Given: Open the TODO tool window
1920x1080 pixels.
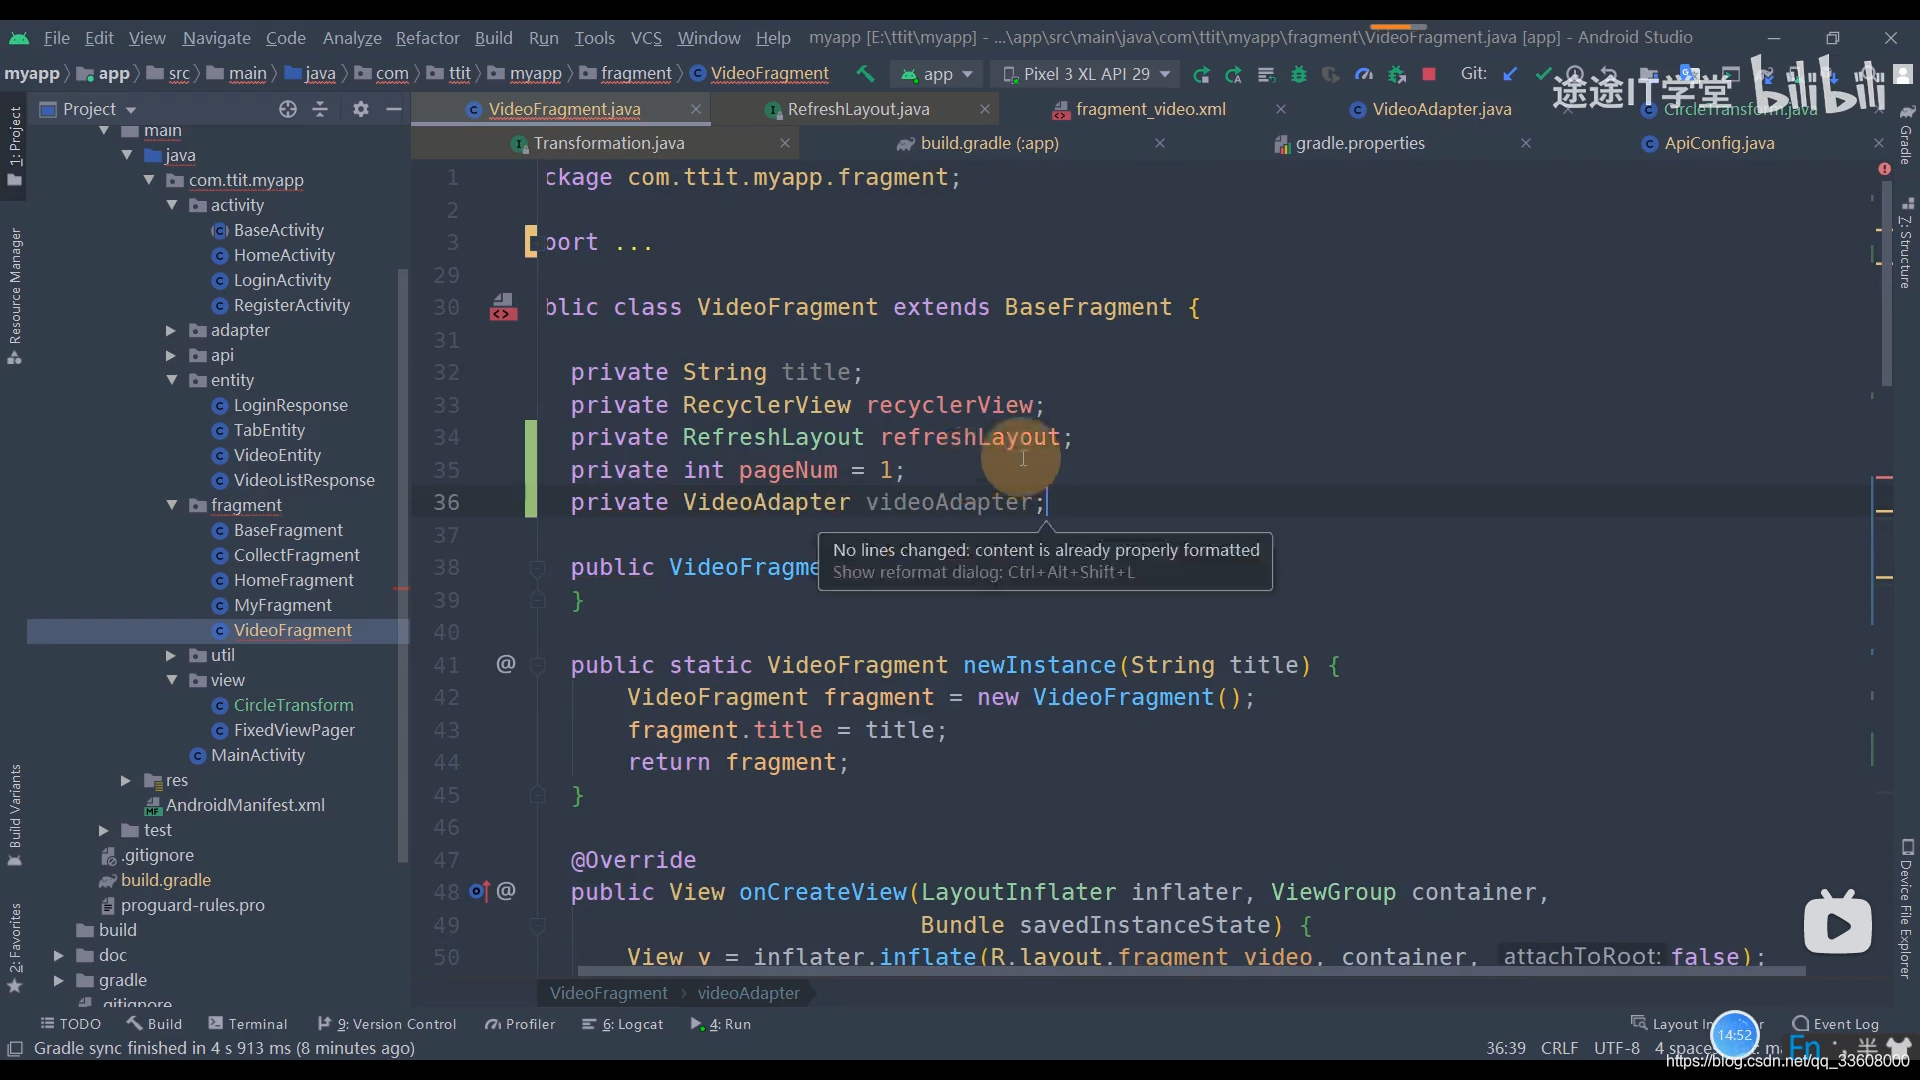Looking at the screenshot, I should point(70,1024).
